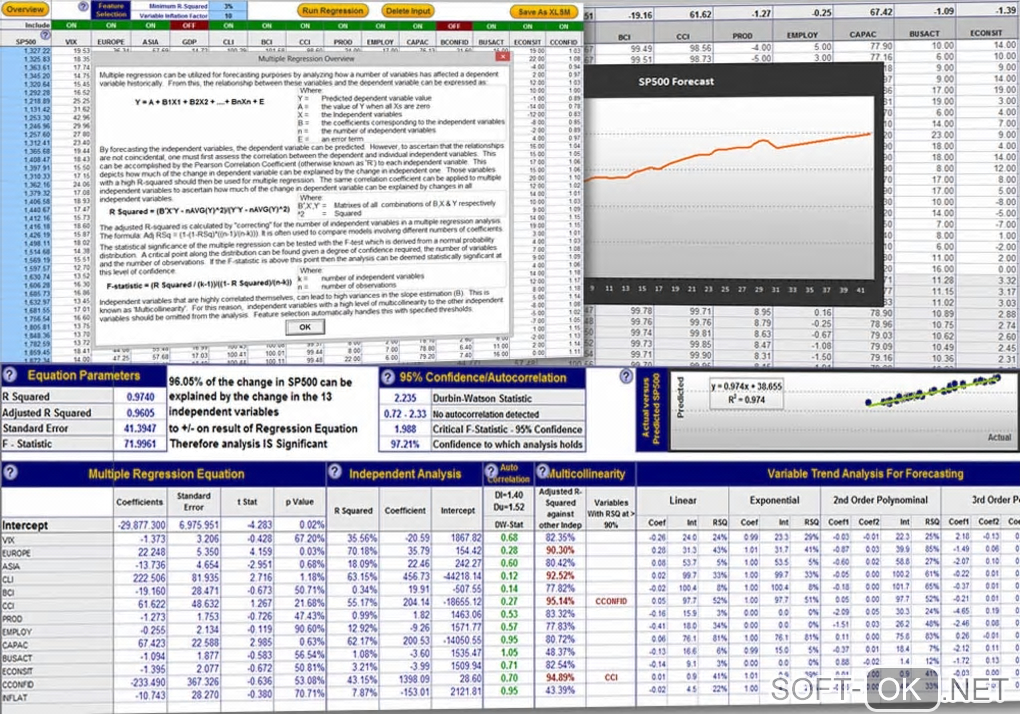Image resolution: width=1020 pixels, height=714 pixels.
Task: Open help icon beside Auto Correlation header
Action: (x=492, y=473)
